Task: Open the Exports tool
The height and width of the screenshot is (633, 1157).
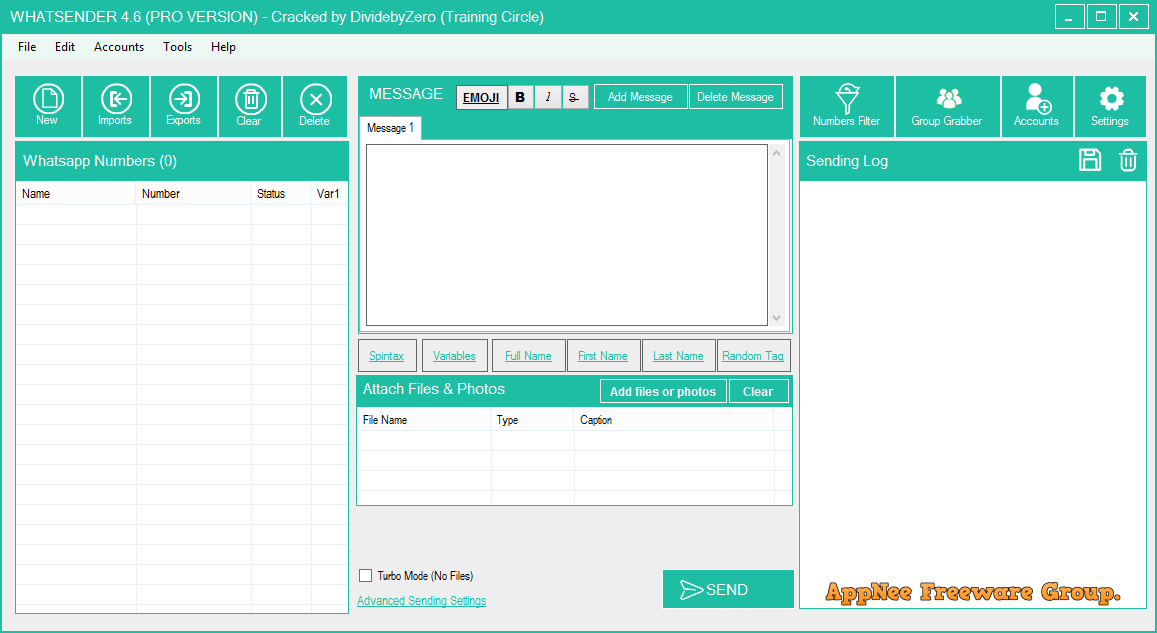Action: point(184,106)
